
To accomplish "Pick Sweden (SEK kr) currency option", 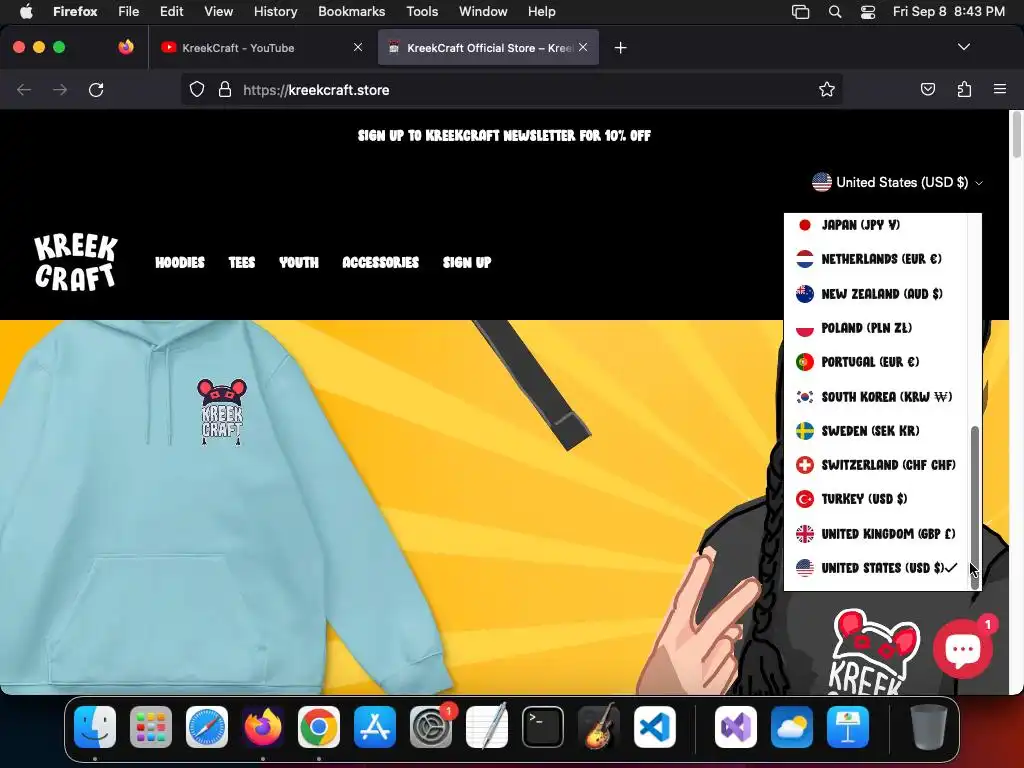I will pyautogui.click(x=875, y=431).
